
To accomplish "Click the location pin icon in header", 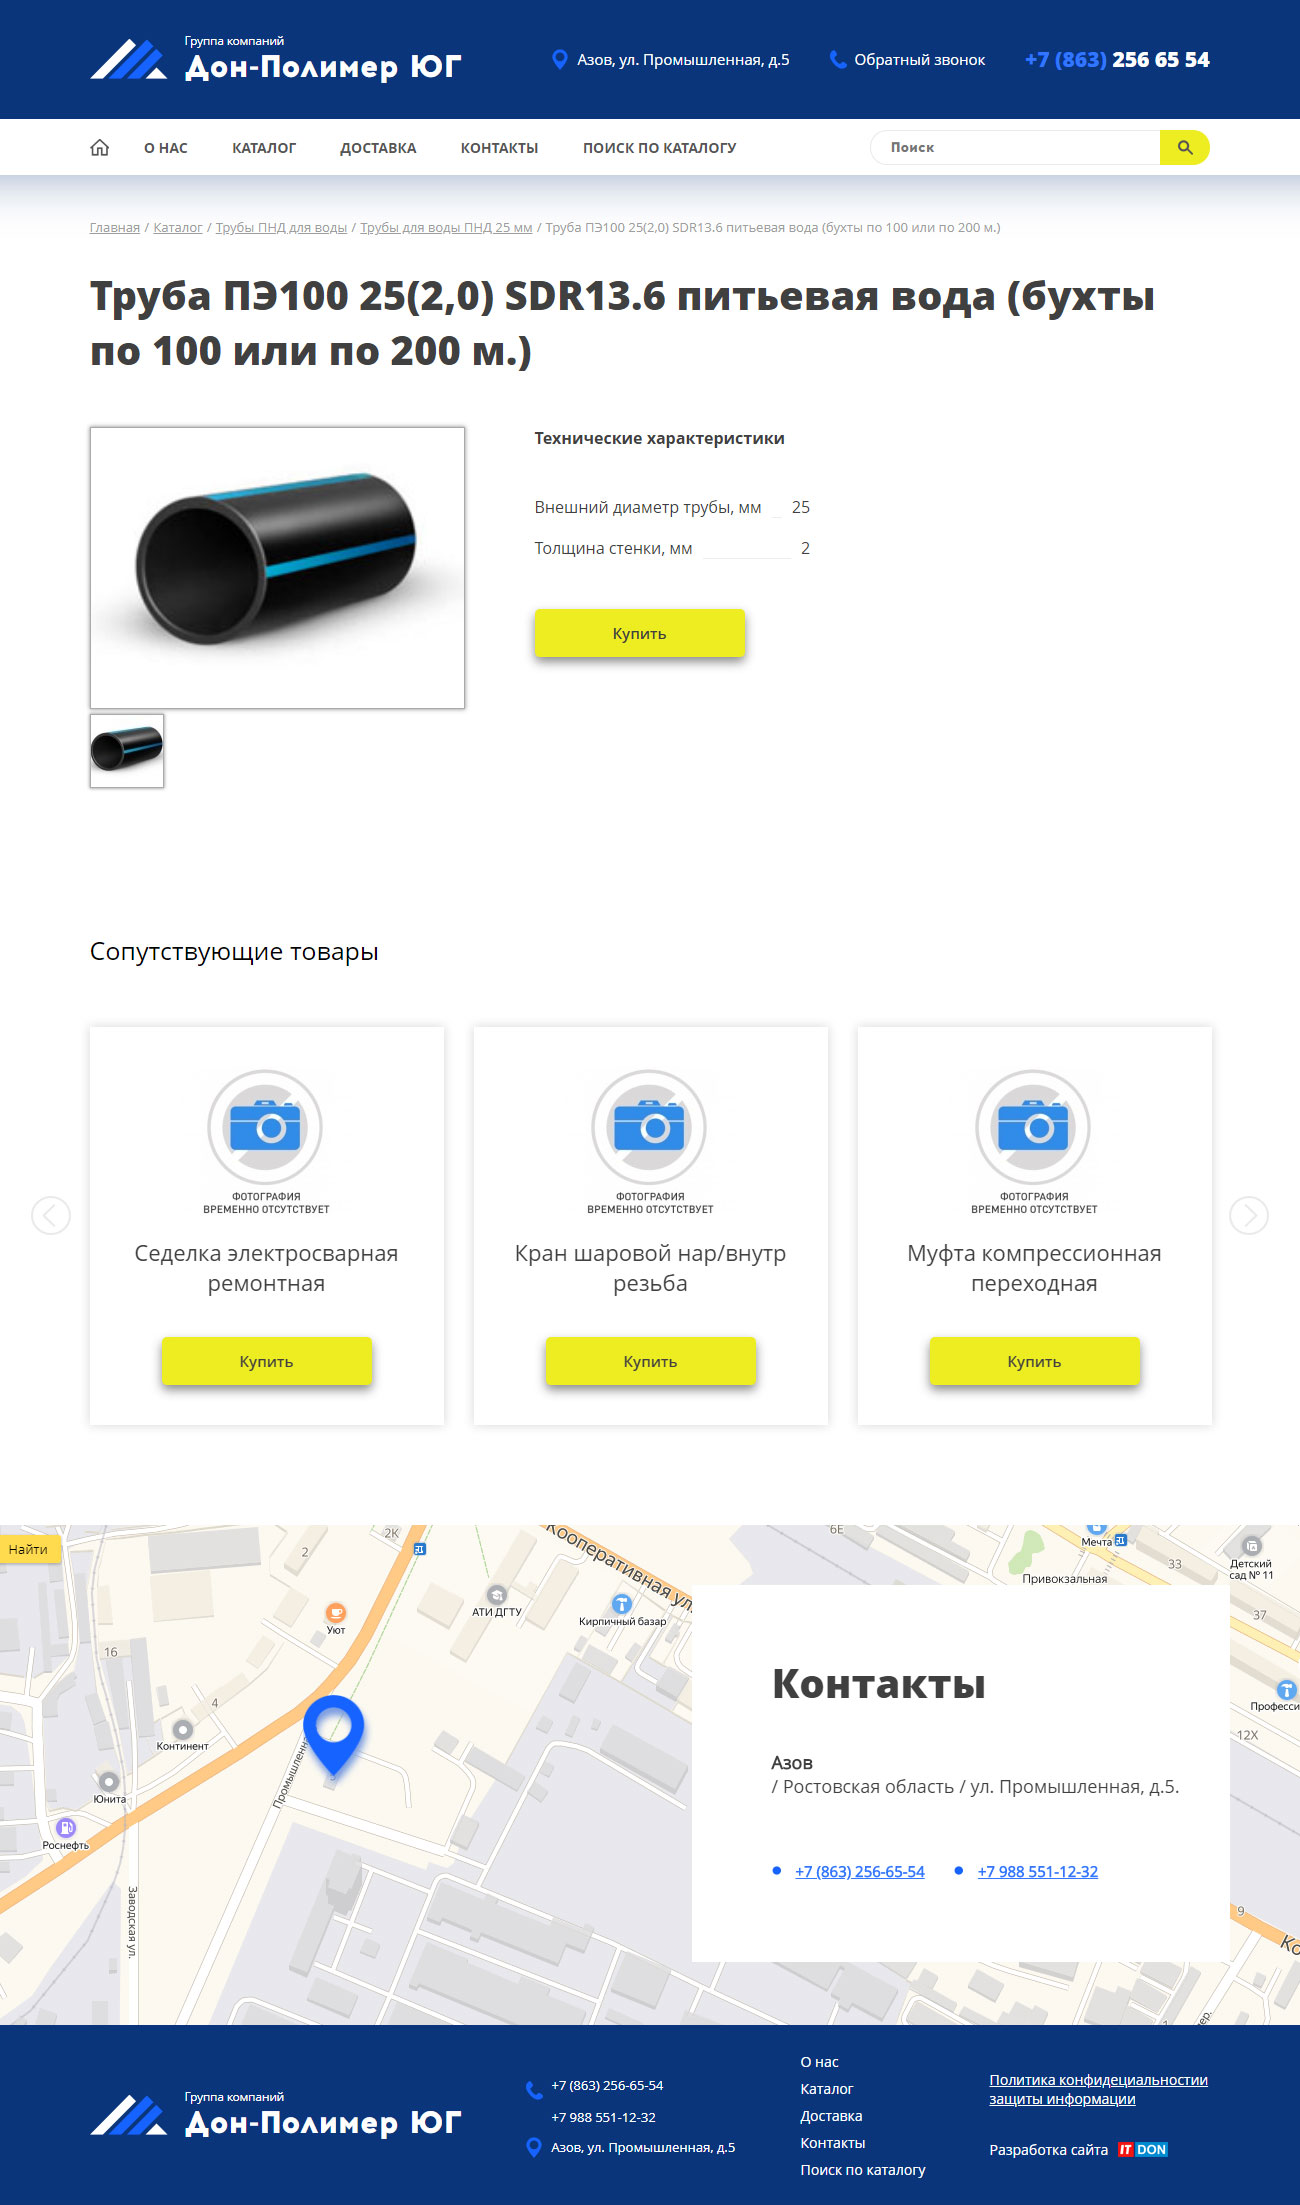I will click(x=560, y=60).
